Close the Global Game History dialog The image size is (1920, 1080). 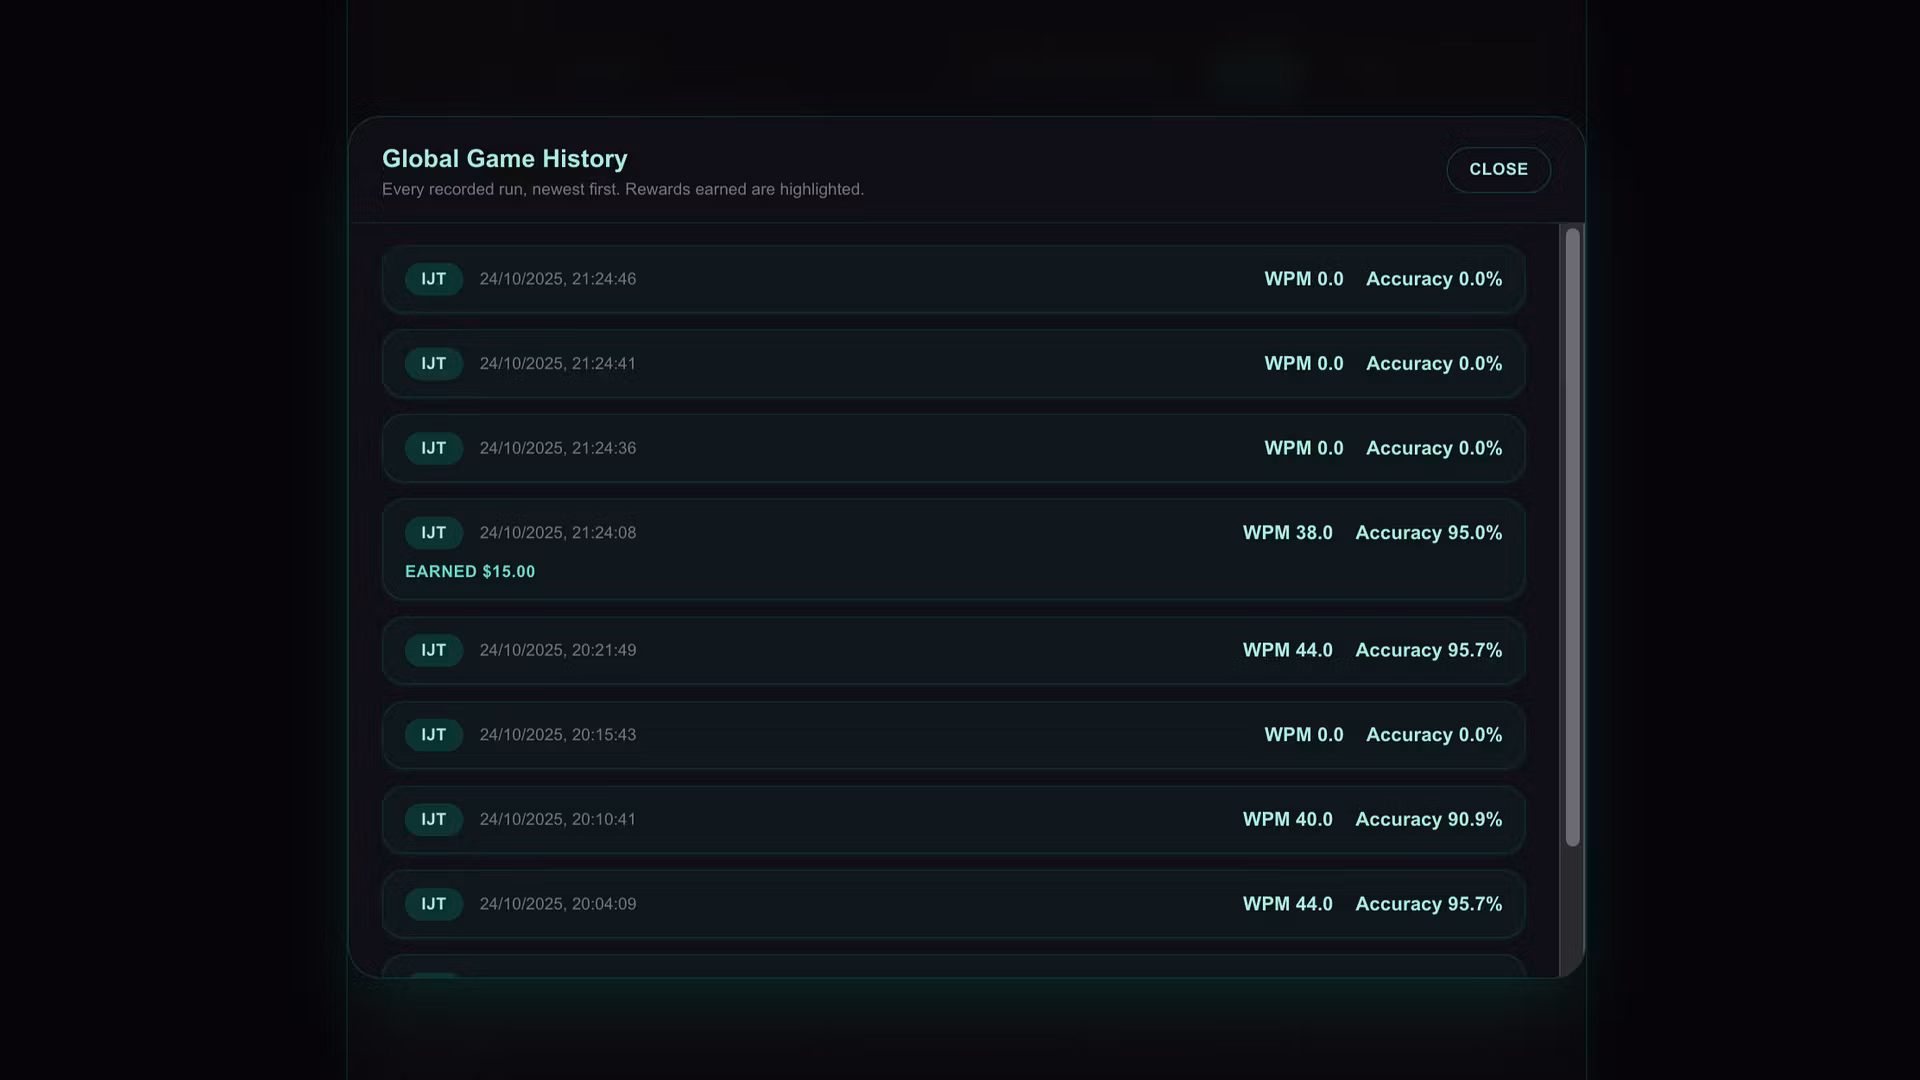pos(1497,170)
